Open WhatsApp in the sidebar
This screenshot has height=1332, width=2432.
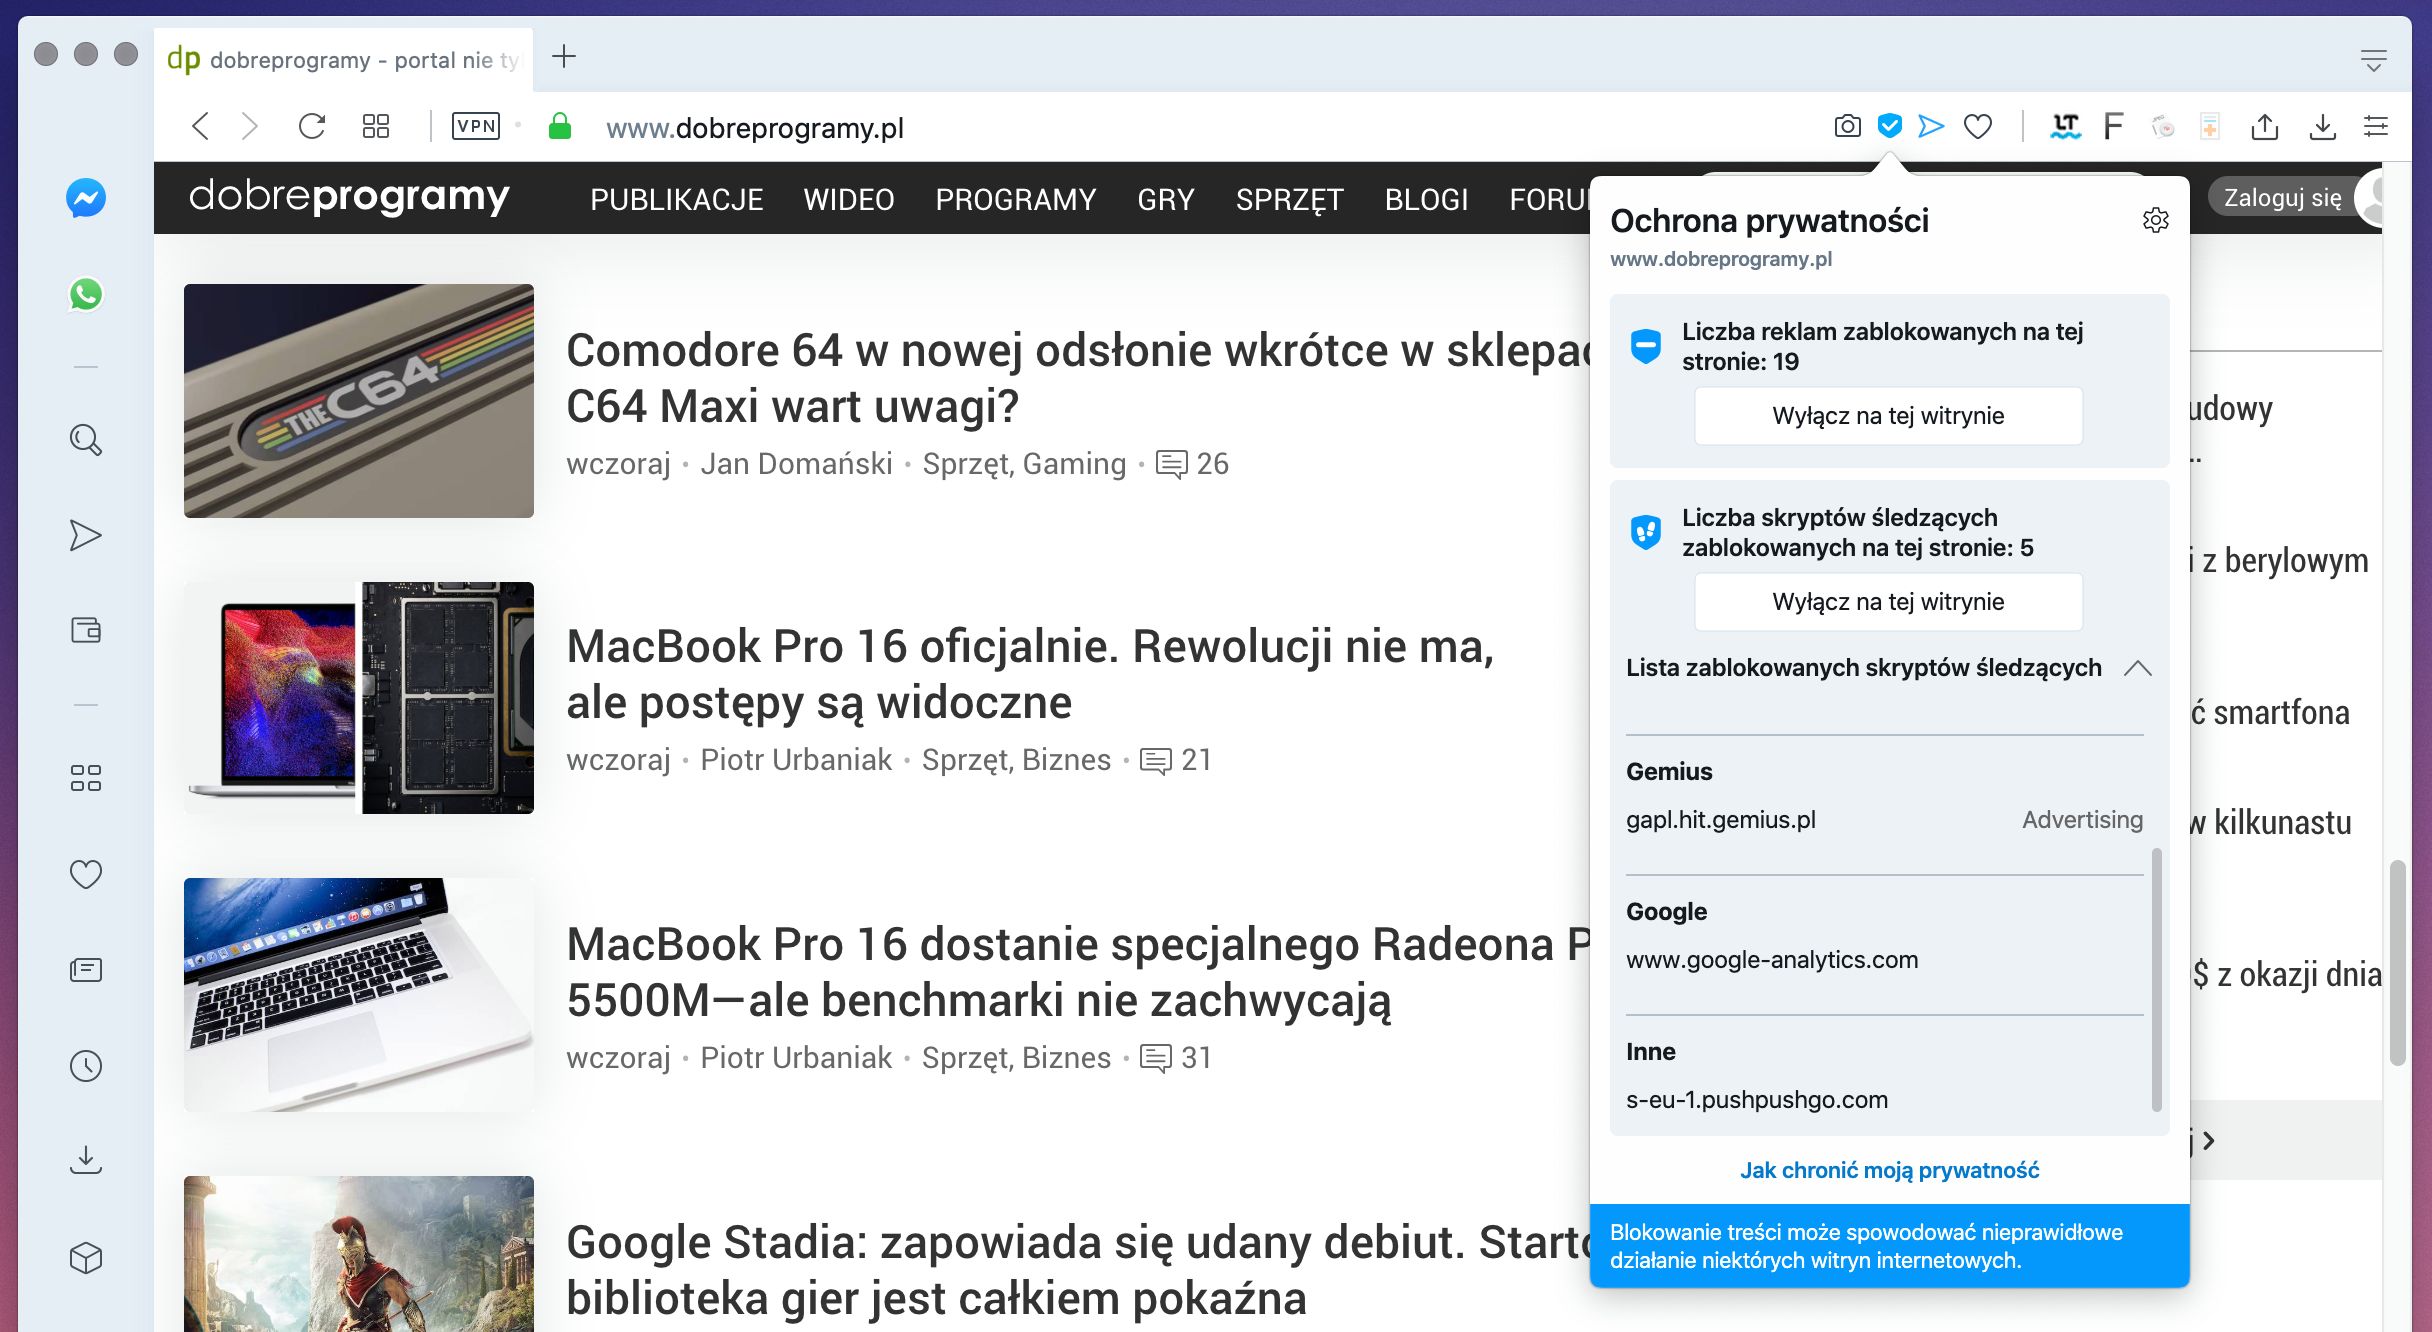[x=86, y=294]
